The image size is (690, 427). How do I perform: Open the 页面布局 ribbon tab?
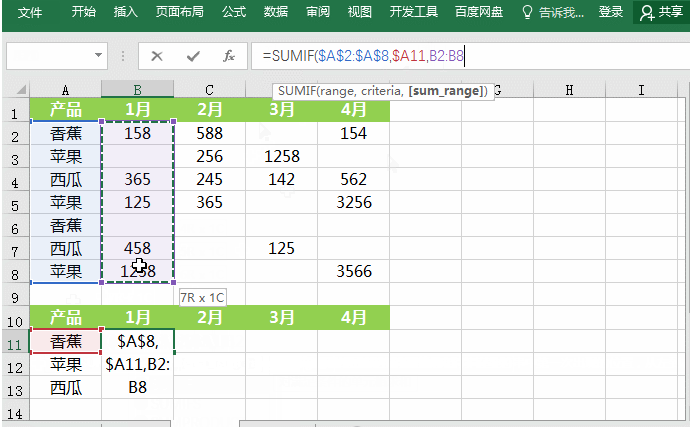pyautogui.click(x=180, y=11)
